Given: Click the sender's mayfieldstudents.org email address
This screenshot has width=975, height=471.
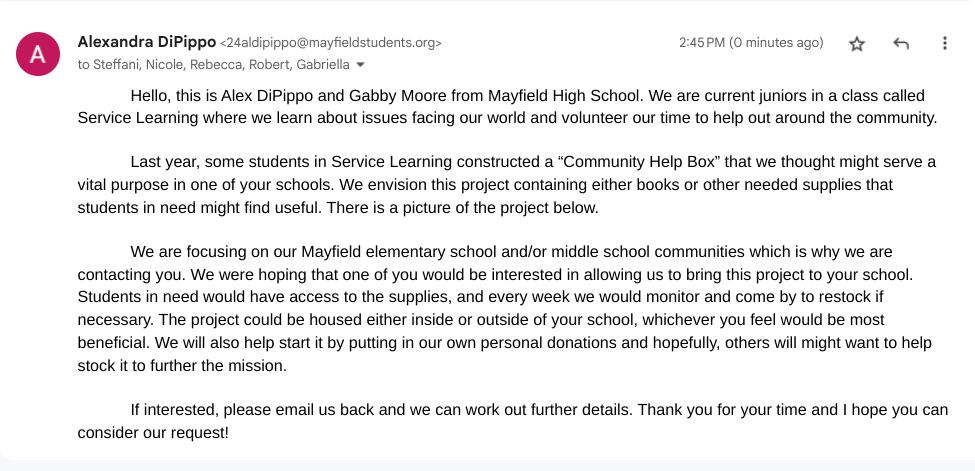Looking at the screenshot, I should pos(331,43).
